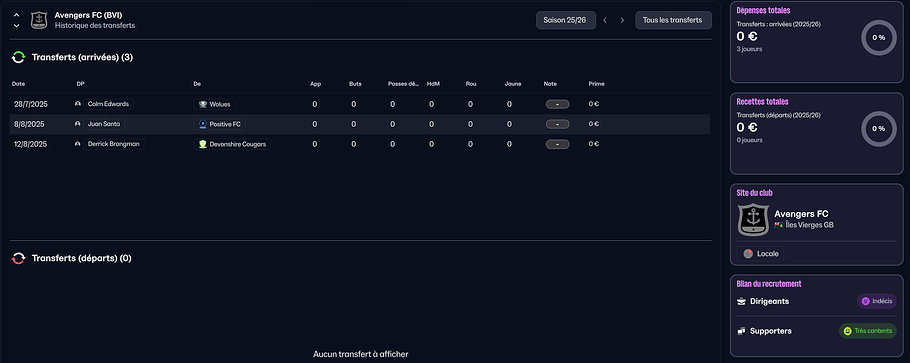Click the red departures transfers icon
The width and height of the screenshot is (910, 363).
coord(19,258)
